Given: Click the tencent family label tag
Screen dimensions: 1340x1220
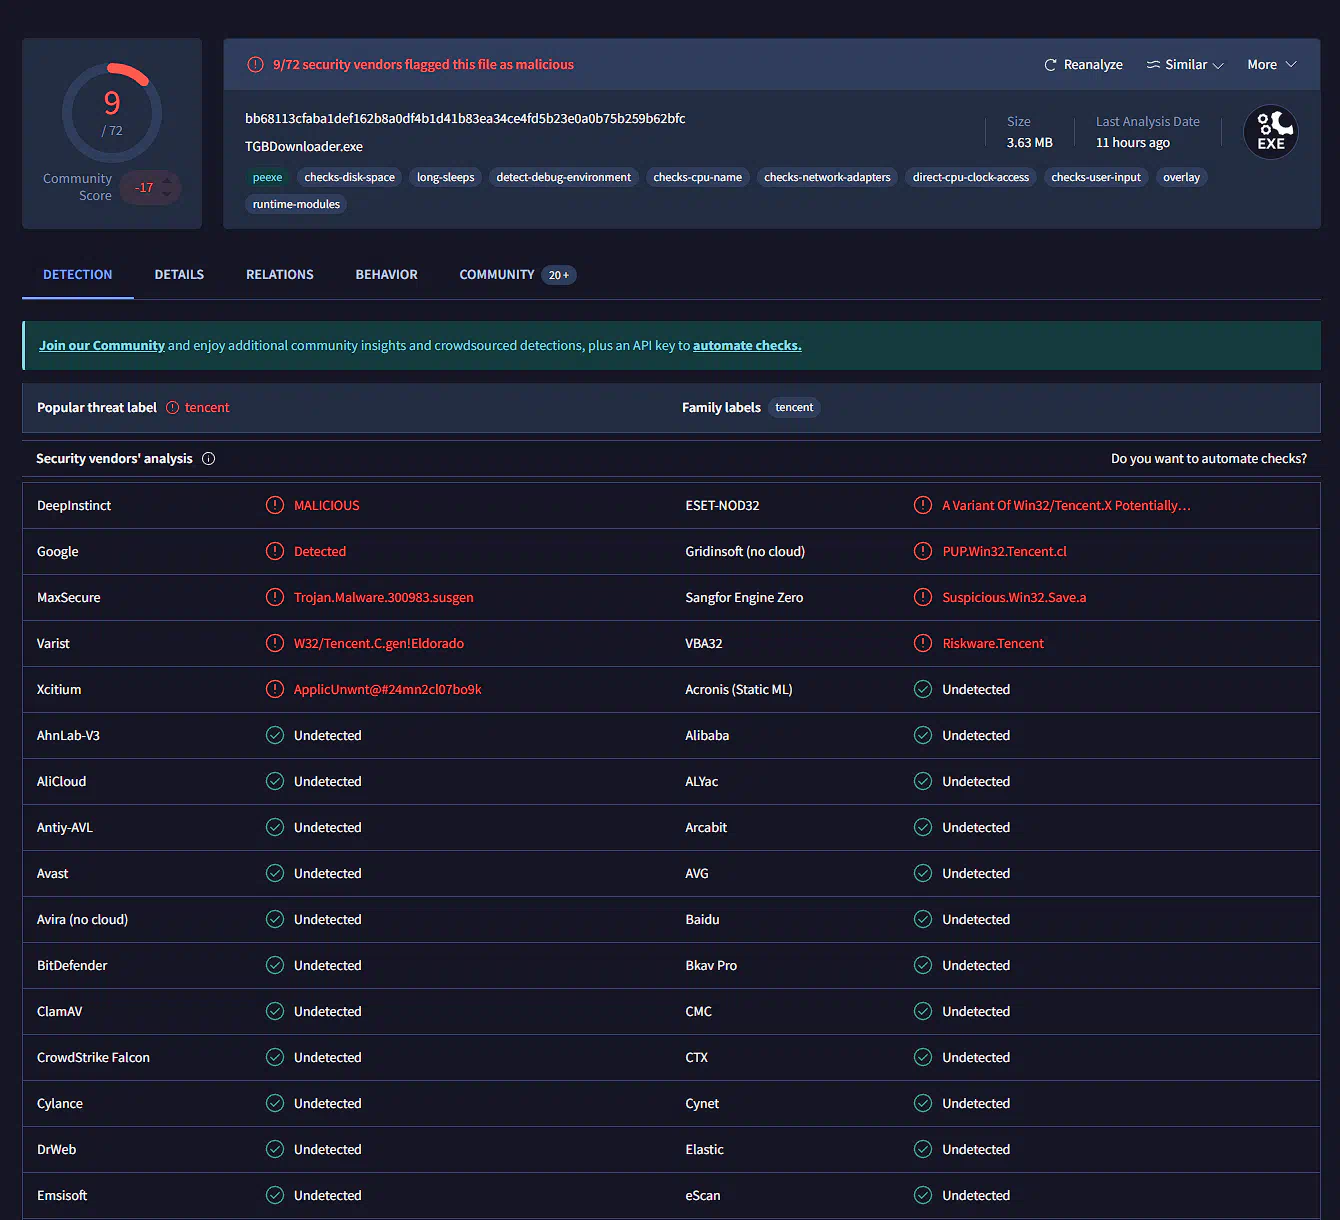Looking at the screenshot, I should 794,408.
